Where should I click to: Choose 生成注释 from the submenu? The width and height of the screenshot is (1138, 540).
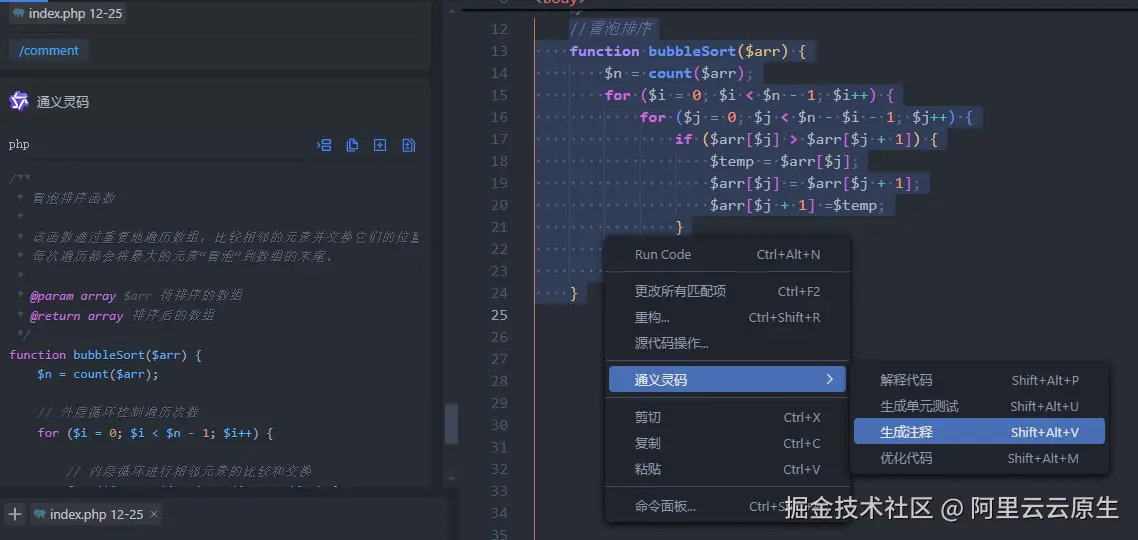[x=979, y=432]
